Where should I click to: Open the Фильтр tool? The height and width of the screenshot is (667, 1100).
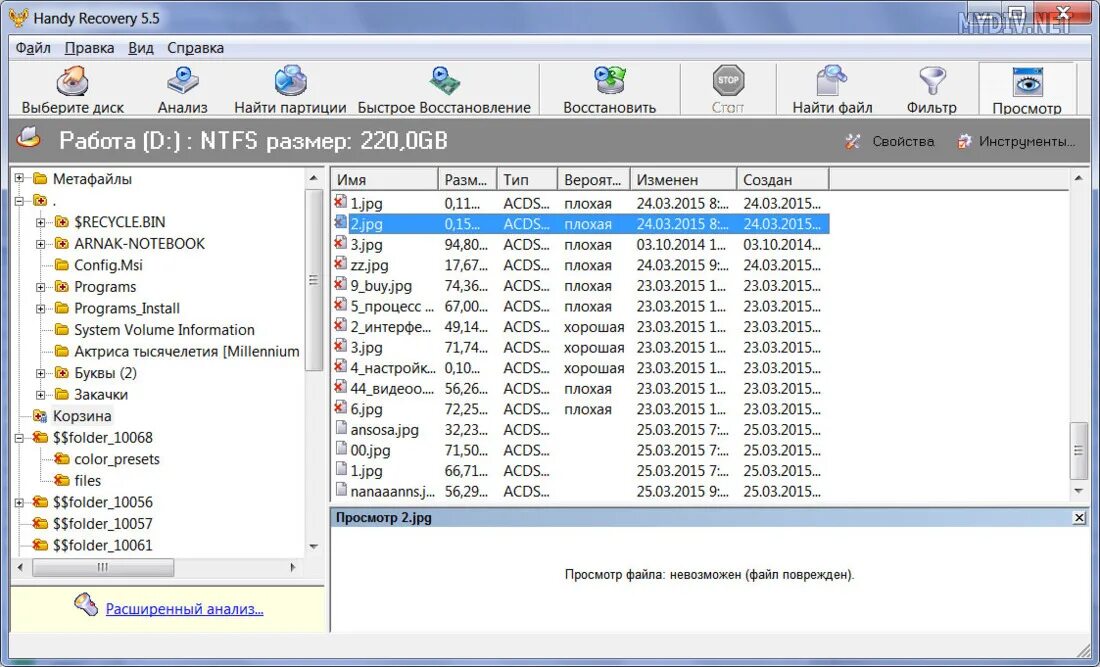click(x=931, y=90)
